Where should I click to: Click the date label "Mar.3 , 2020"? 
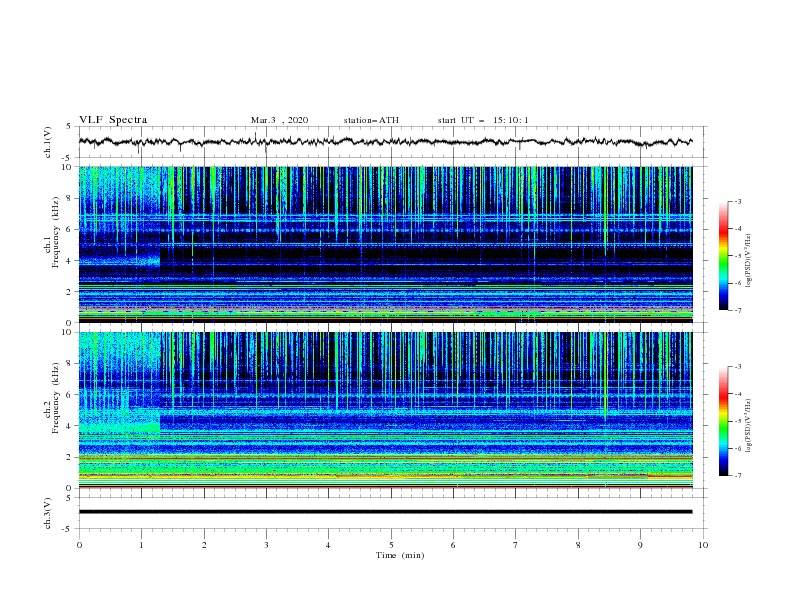pos(279,120)
